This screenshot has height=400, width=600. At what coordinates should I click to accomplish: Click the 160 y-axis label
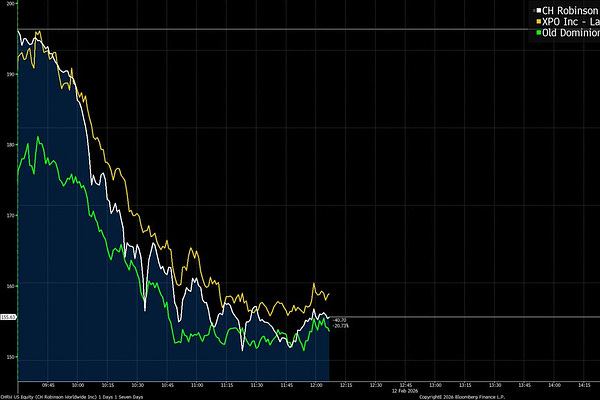pyautogui.click(x=11, y=286)
